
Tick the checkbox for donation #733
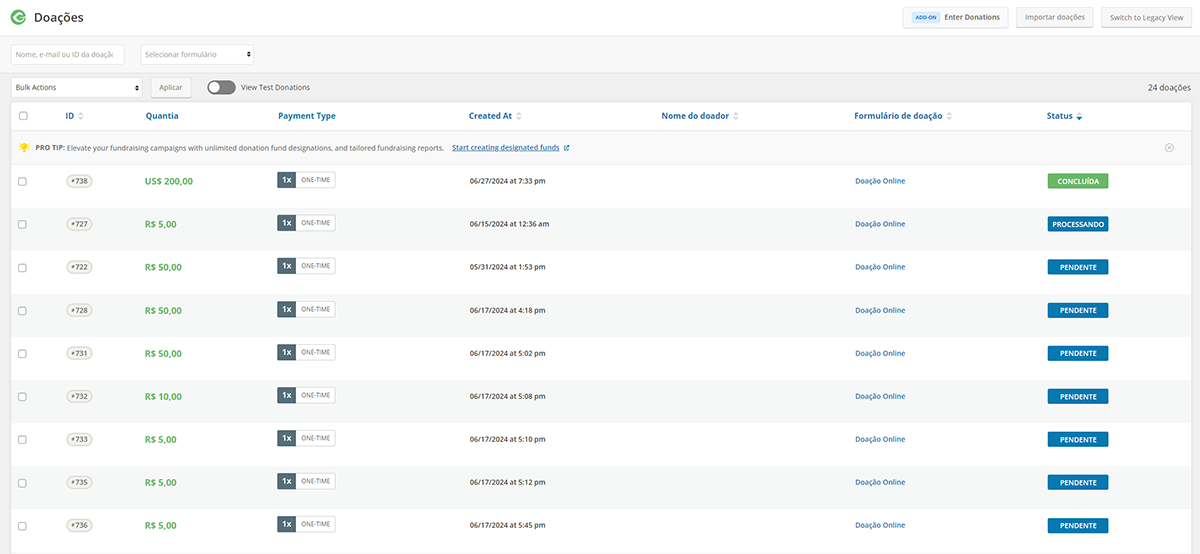(x=23, y=440)
